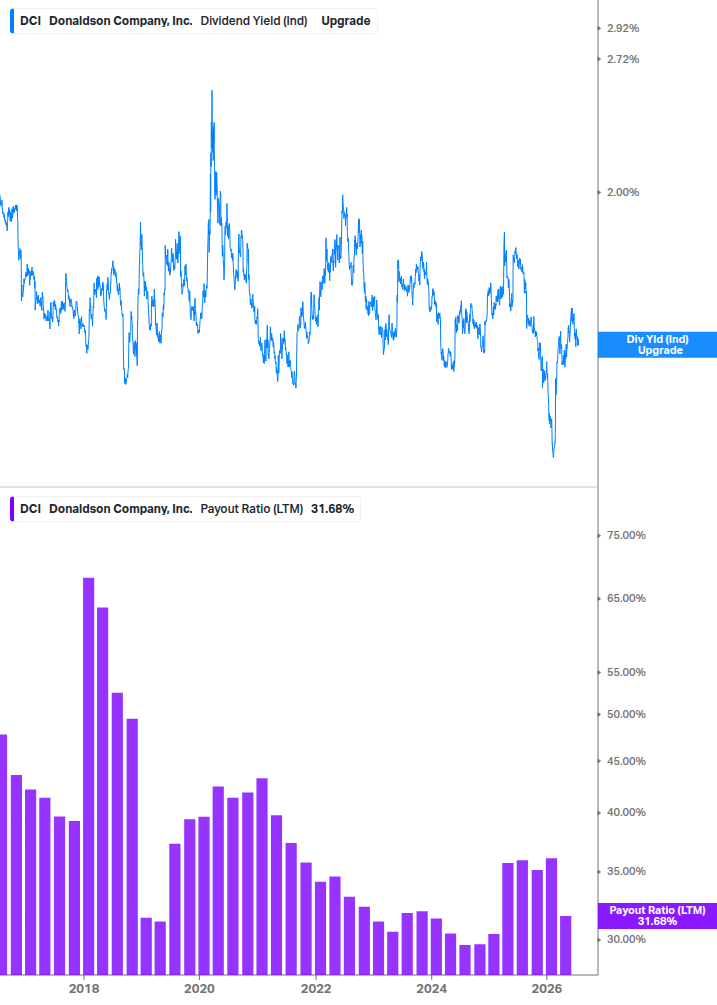
Task: Click the 2026 label on the time axis
Action: point(547,989)
